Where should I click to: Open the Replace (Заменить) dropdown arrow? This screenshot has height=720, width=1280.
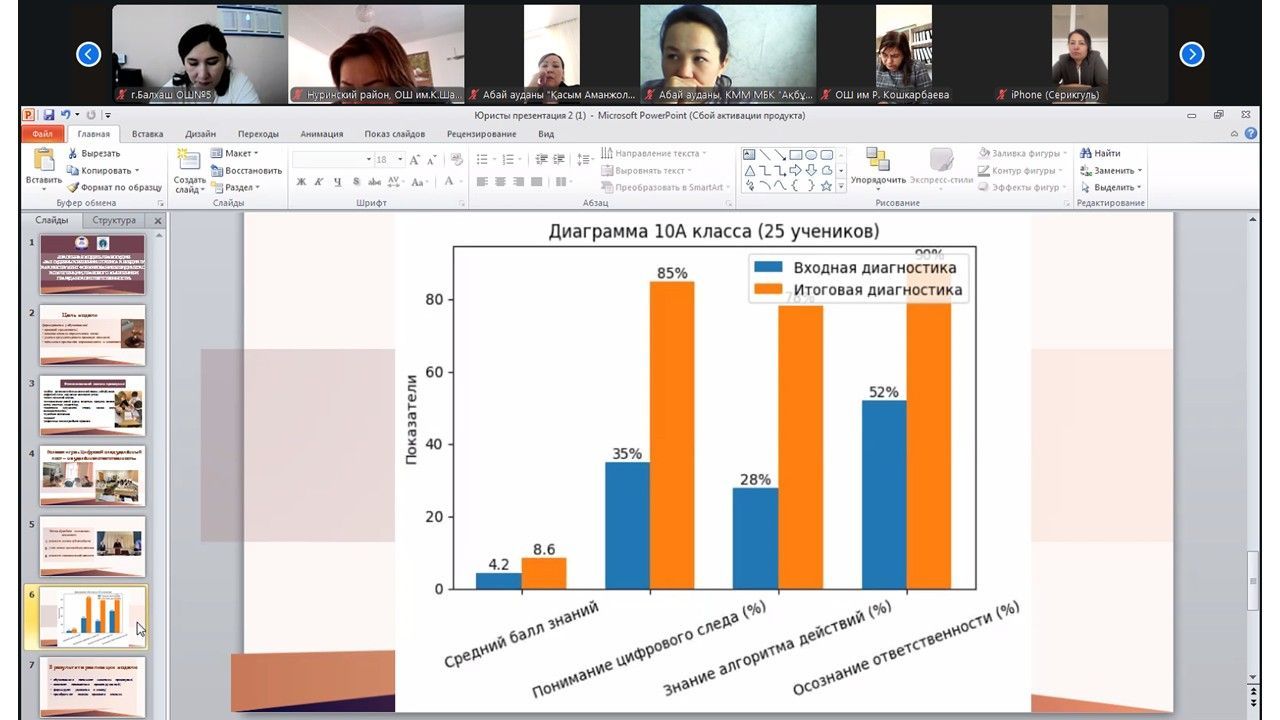(x=1140, y=170)
